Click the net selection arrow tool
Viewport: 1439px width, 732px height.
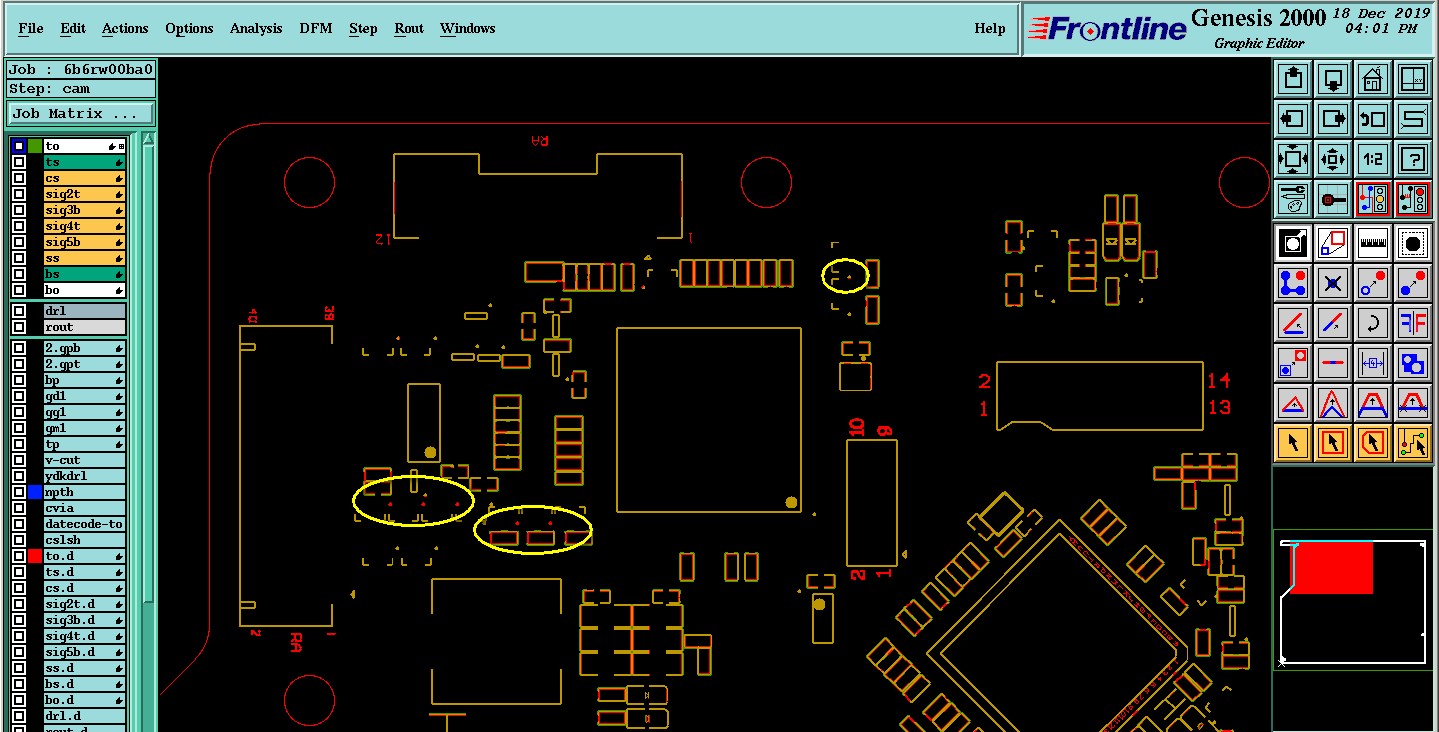click(1413, 443)
